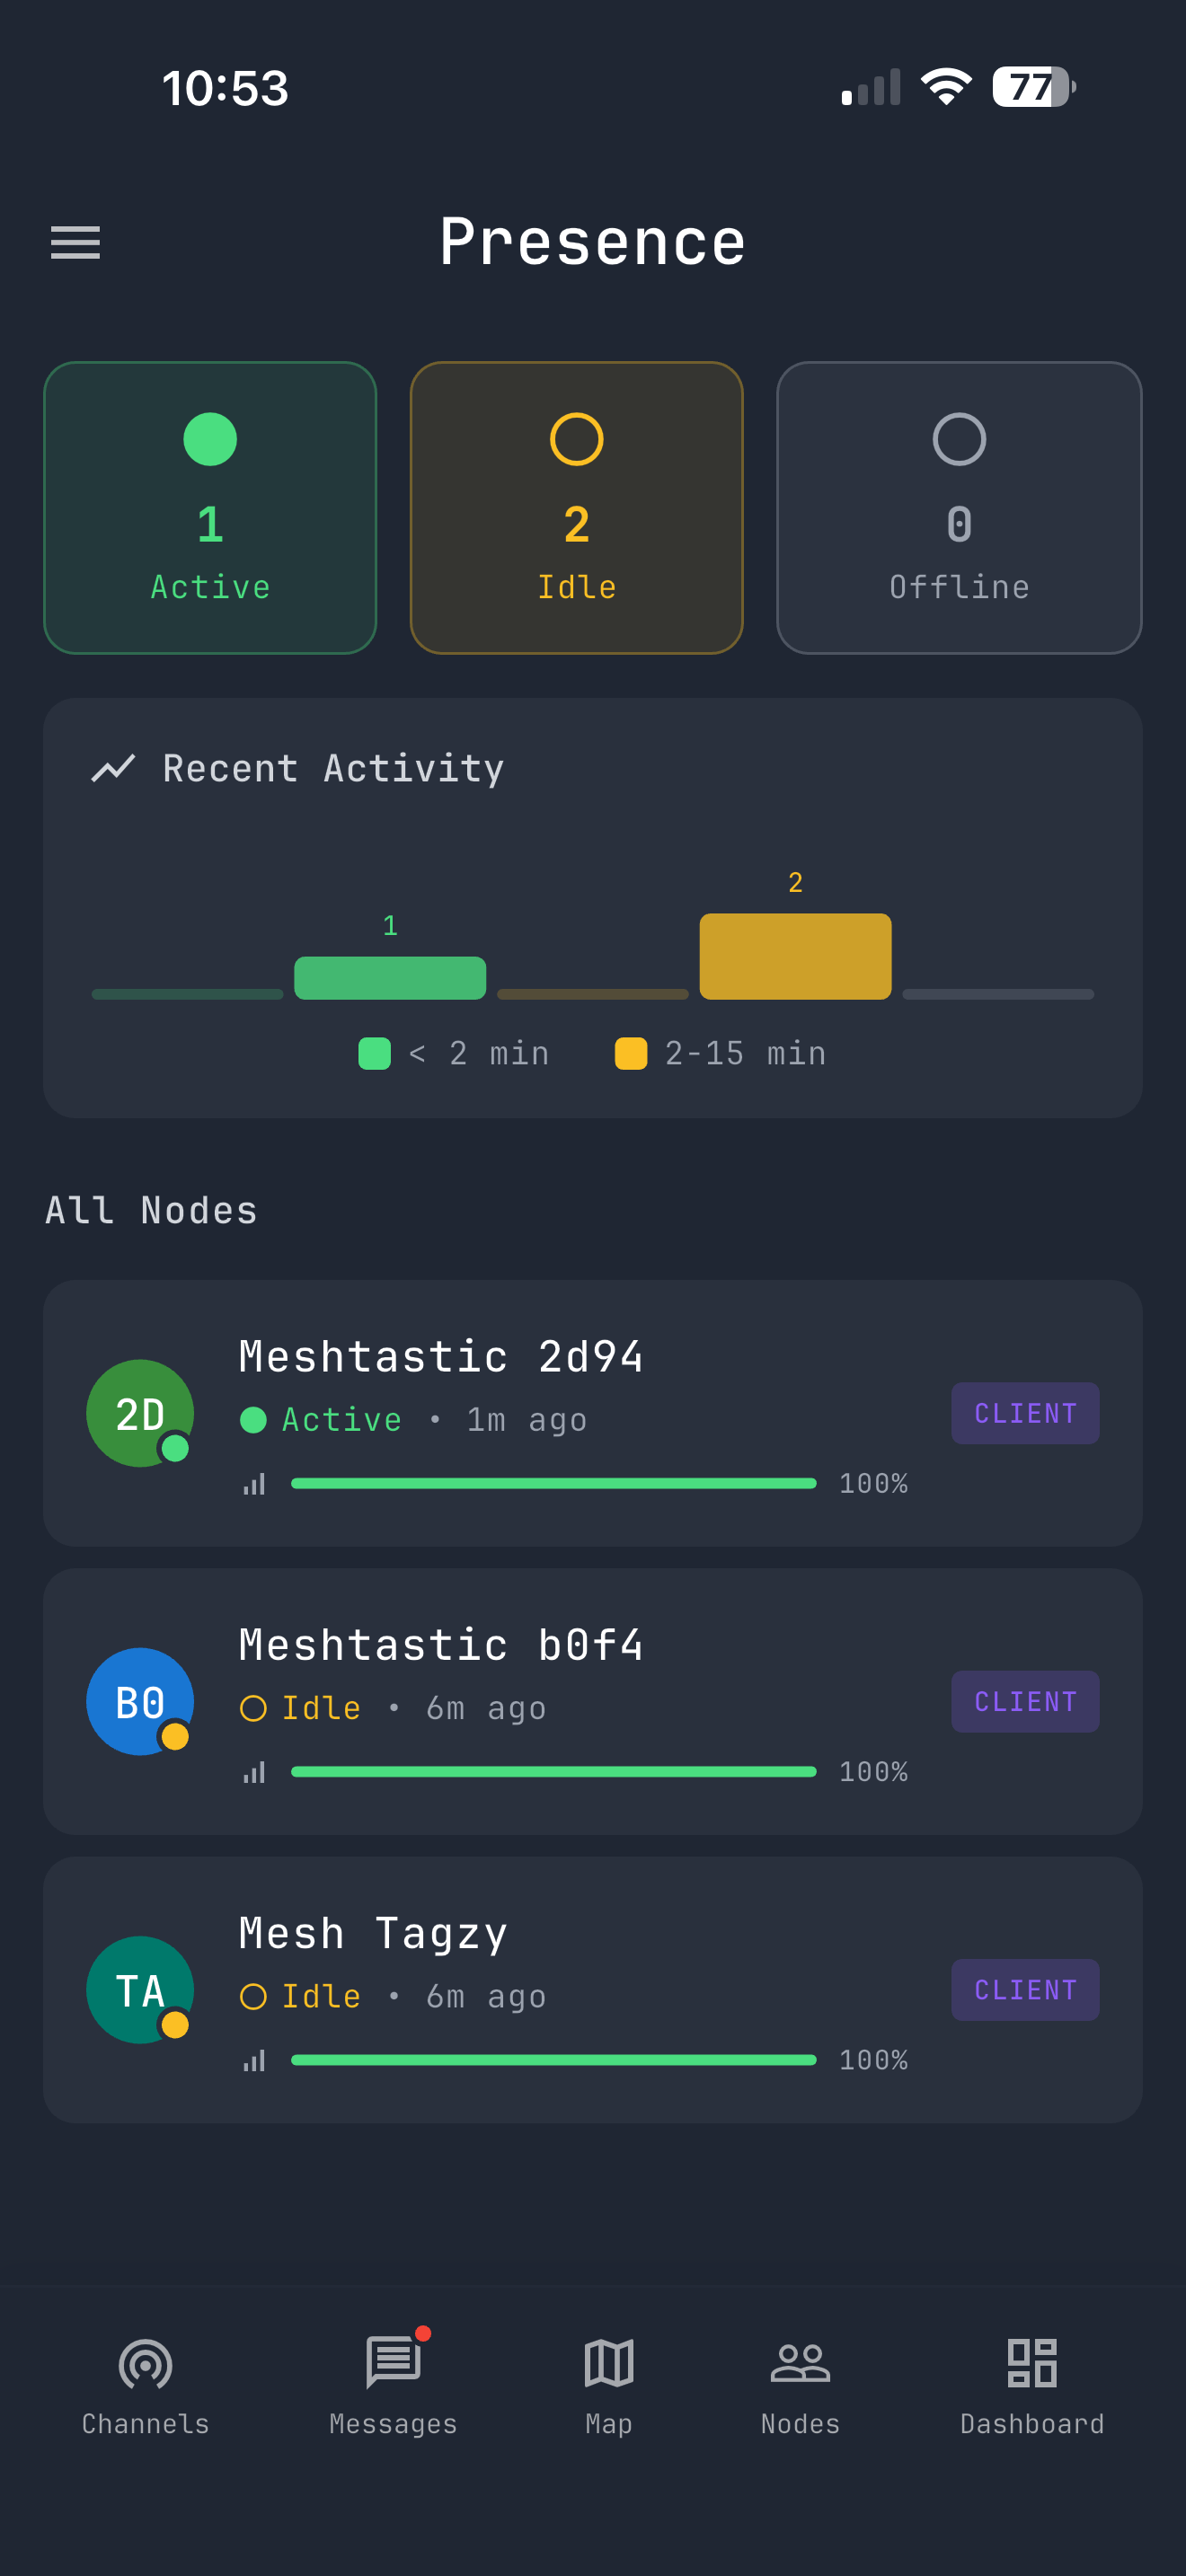Open the Nodes people icon
Screen dimensions: 1186x2576
pyautogui.click(x=800, y=2363)
